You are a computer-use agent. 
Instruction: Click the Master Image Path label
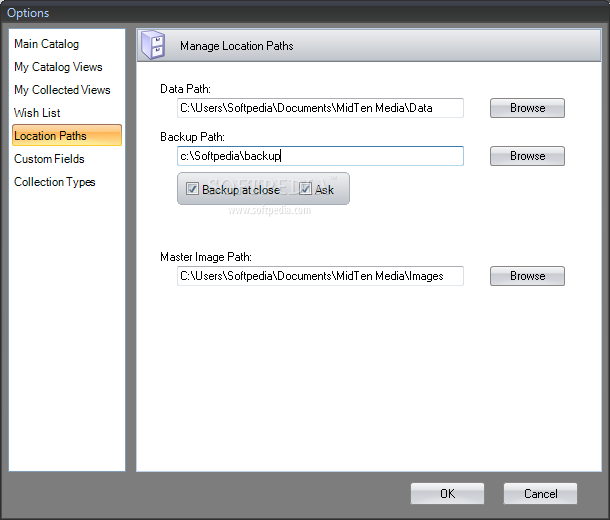[206, 257]
